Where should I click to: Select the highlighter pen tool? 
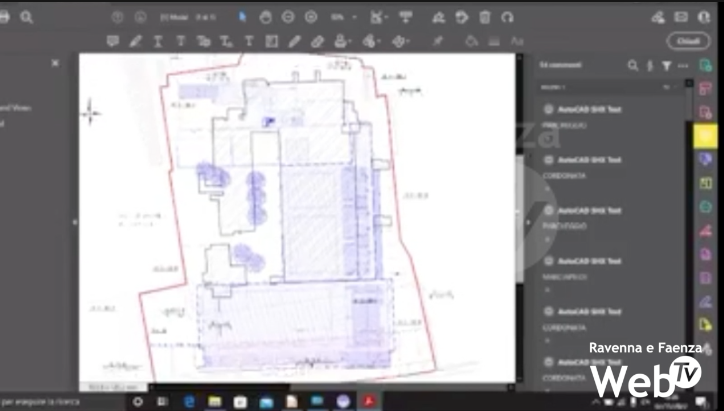coord(134,41)
